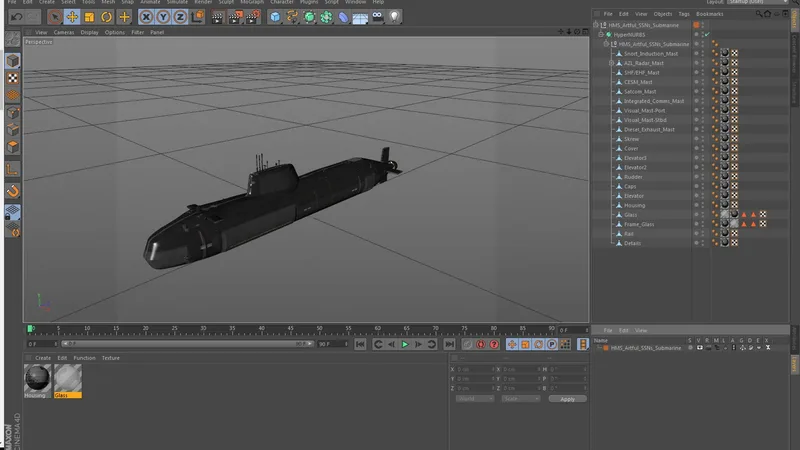Open the World coordinate dropdown
Viewport: 800px width, 450px height.
pos(474,398)
